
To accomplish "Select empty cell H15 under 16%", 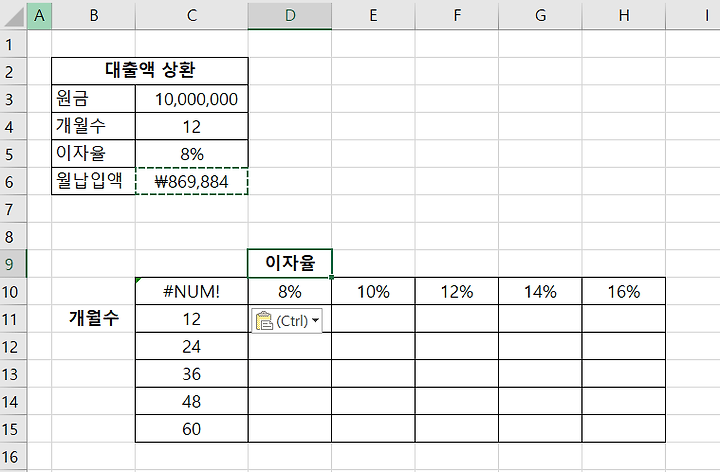I will [x=624, y=429].
